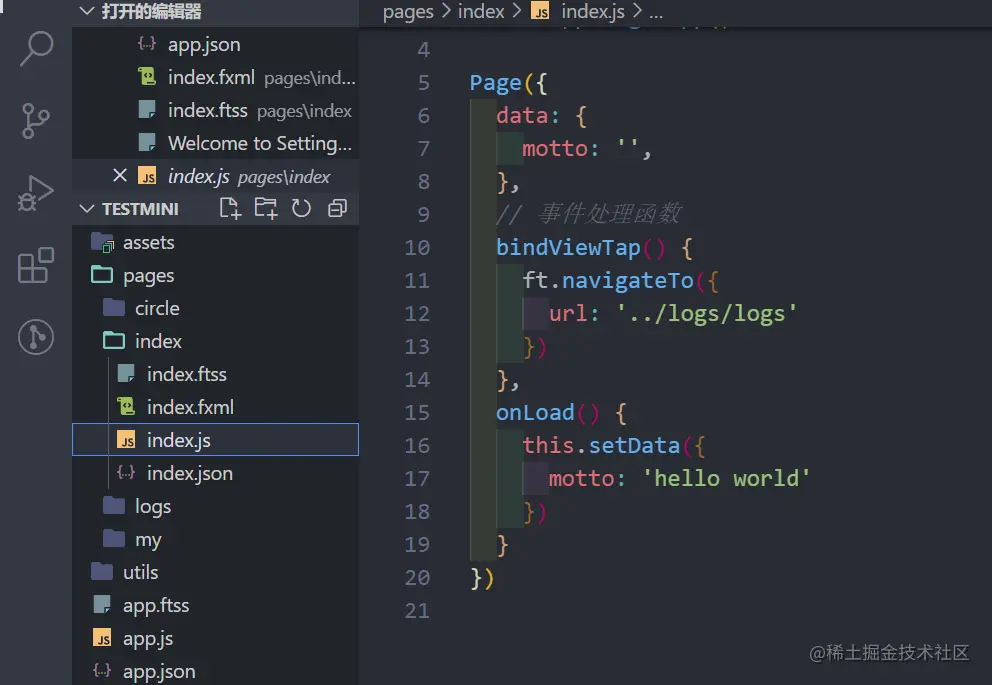Refresh the explorer with the refresh icon
The image size is (992, 685).
[301, 208]
